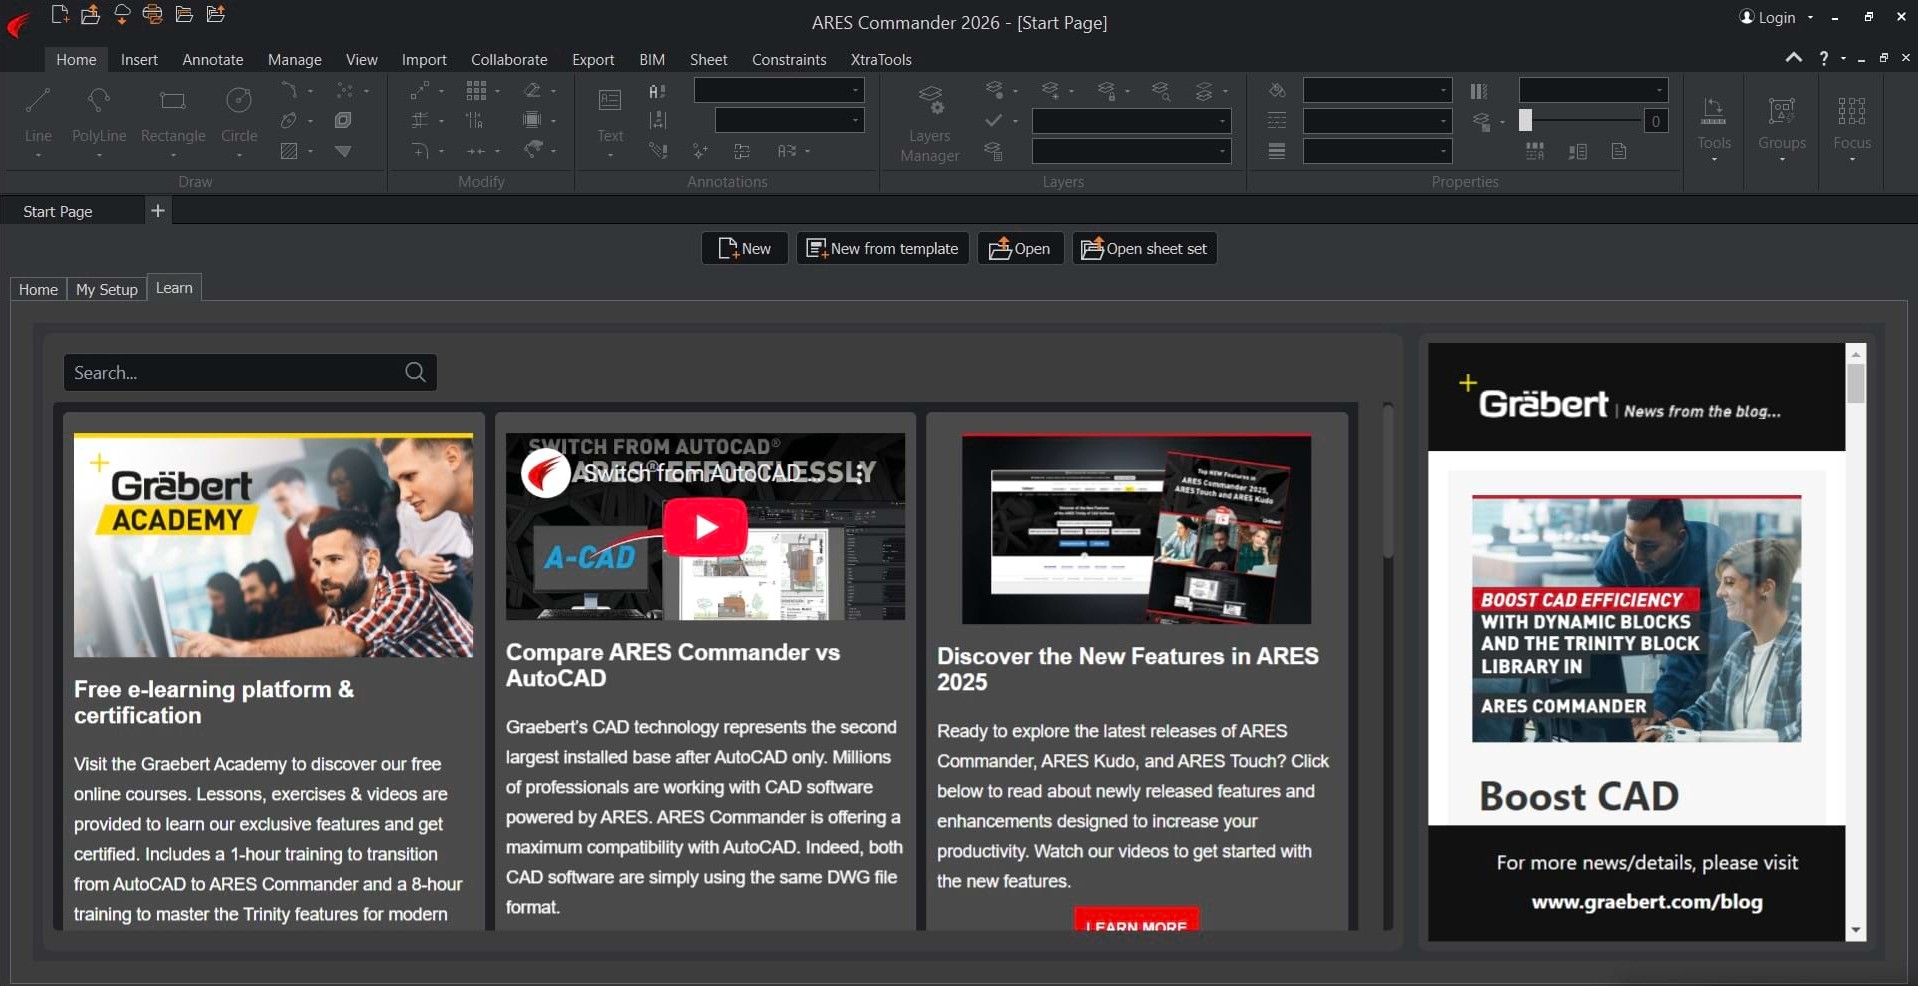This screenshot has height=986, width=1918.
Task: Click the Fillet tool in Modify group
Action: click(x=420, y=151)
